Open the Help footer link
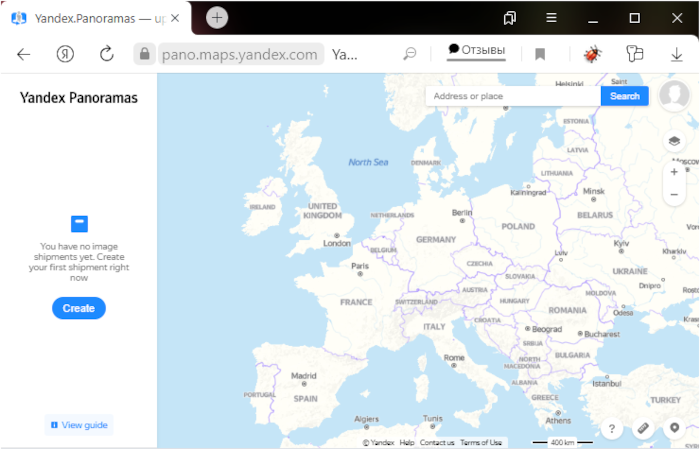Viewport: 700px width, 449px height. pos(407,442)
